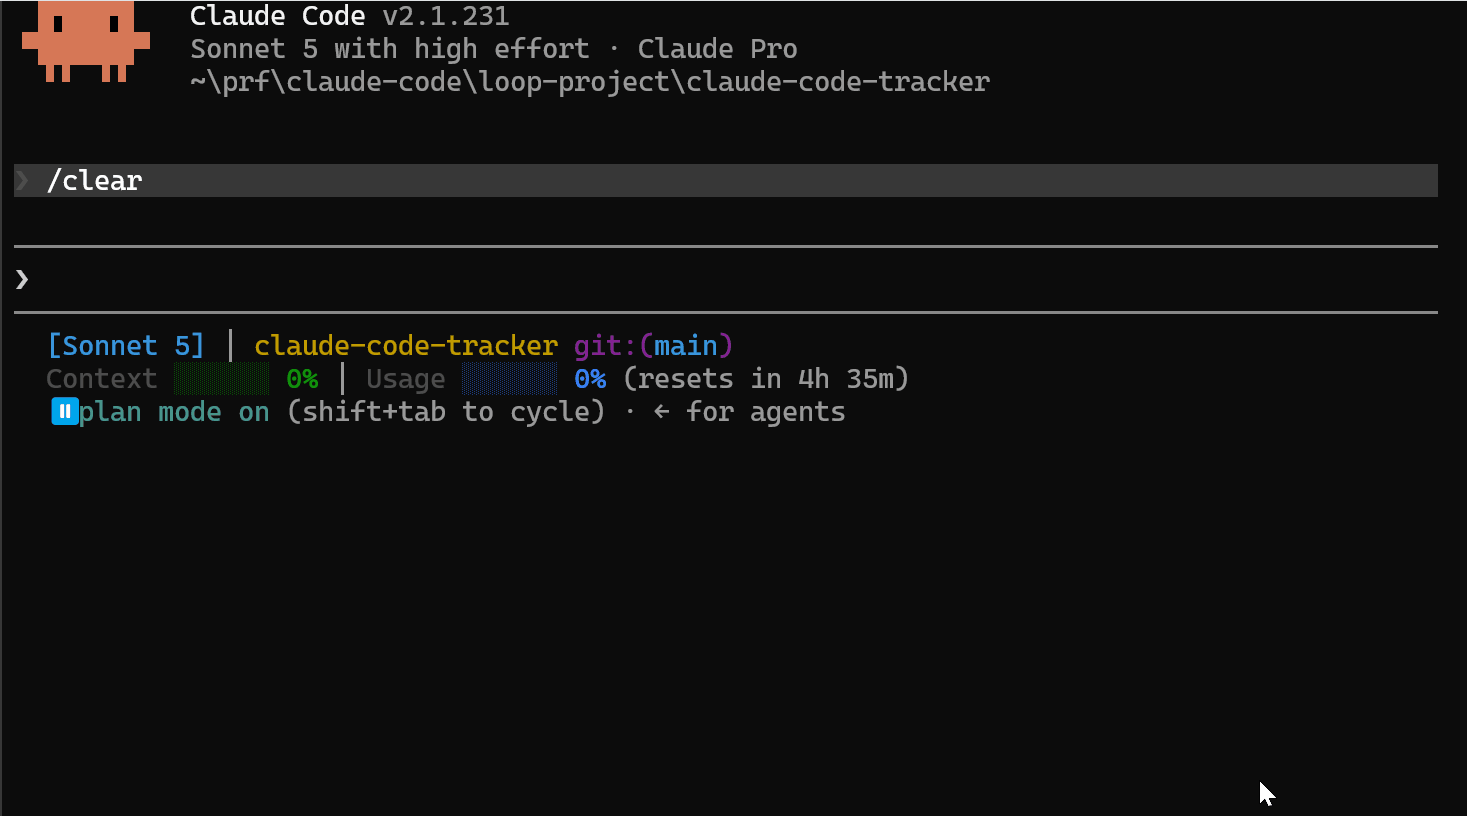Screen dimensions: 1467x816
Task: Click the orange Claude mascot logo
Action: (x=86, y=41)
